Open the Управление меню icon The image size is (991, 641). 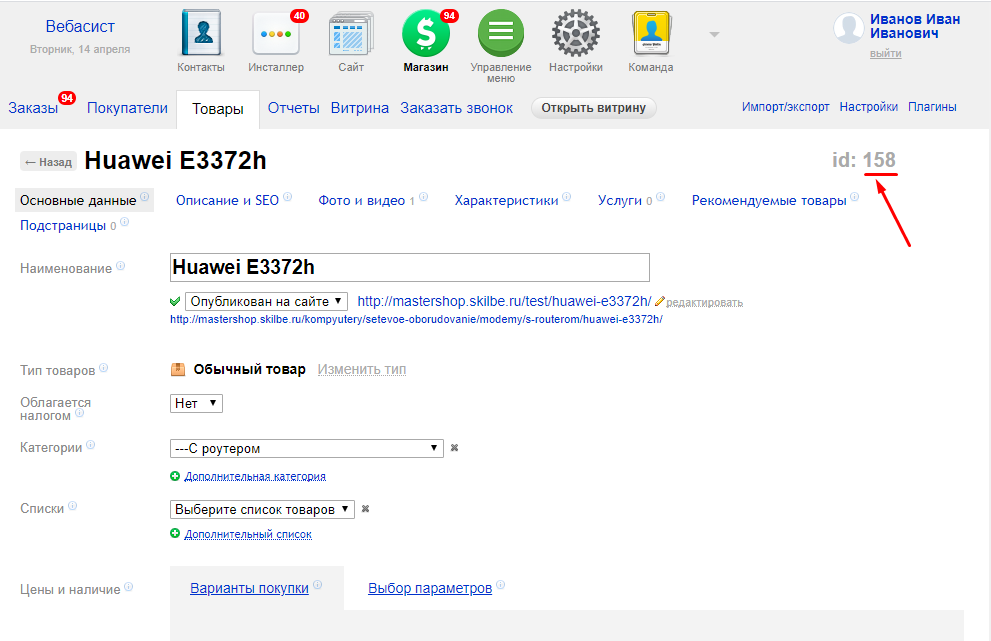click(x=501, y=34)
